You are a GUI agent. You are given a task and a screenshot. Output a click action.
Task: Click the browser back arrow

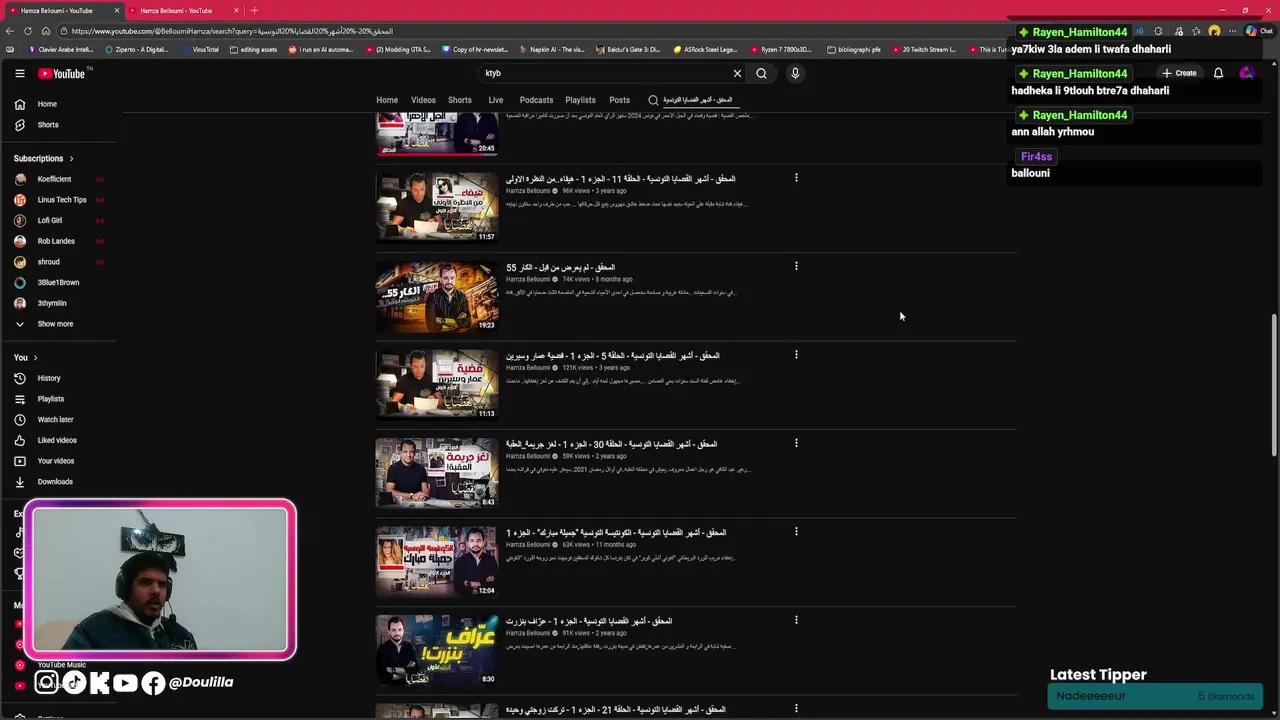[x=11, y=31]
